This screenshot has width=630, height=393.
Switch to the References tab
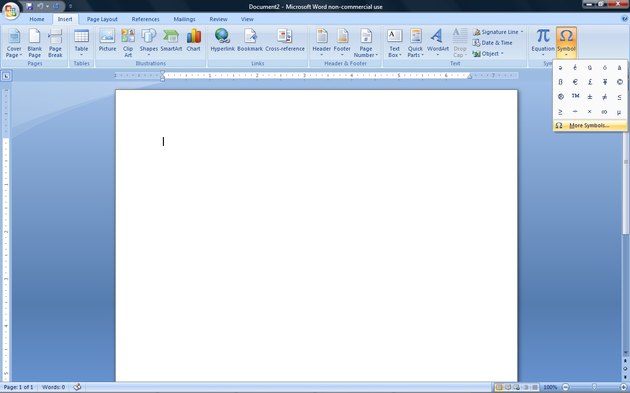145,19
